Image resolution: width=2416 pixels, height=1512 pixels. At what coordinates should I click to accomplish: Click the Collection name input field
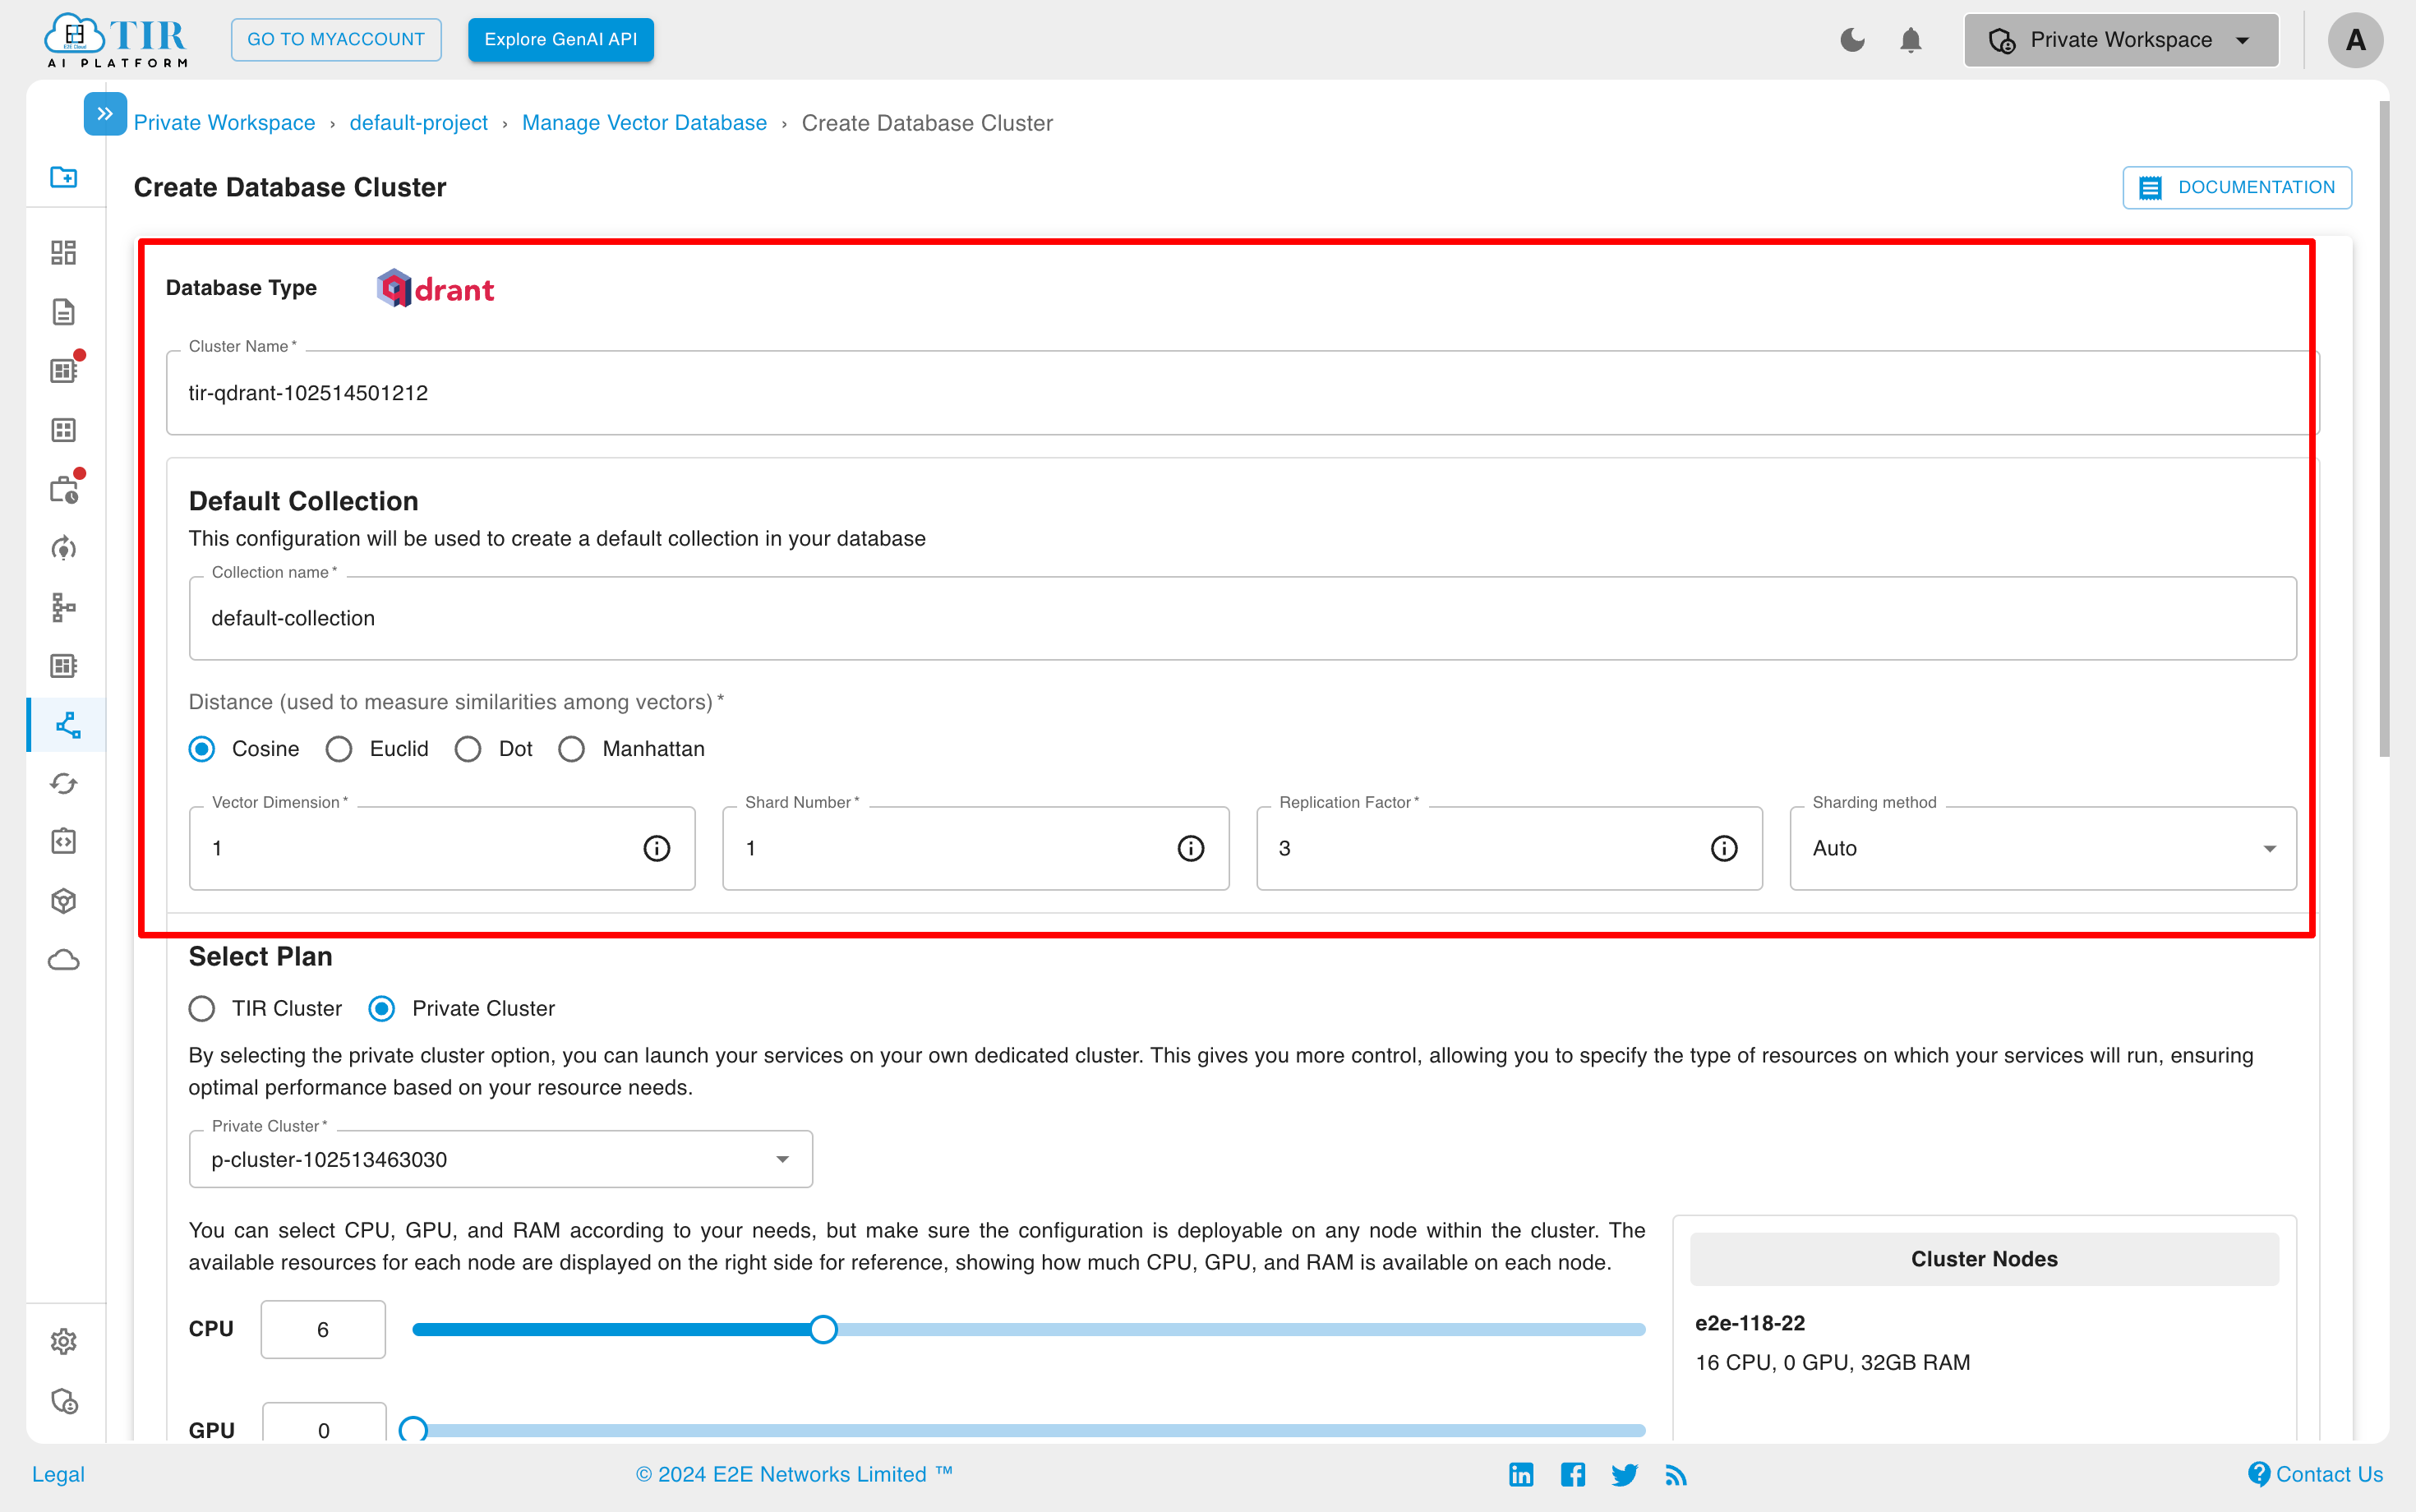pos(1242,618)
